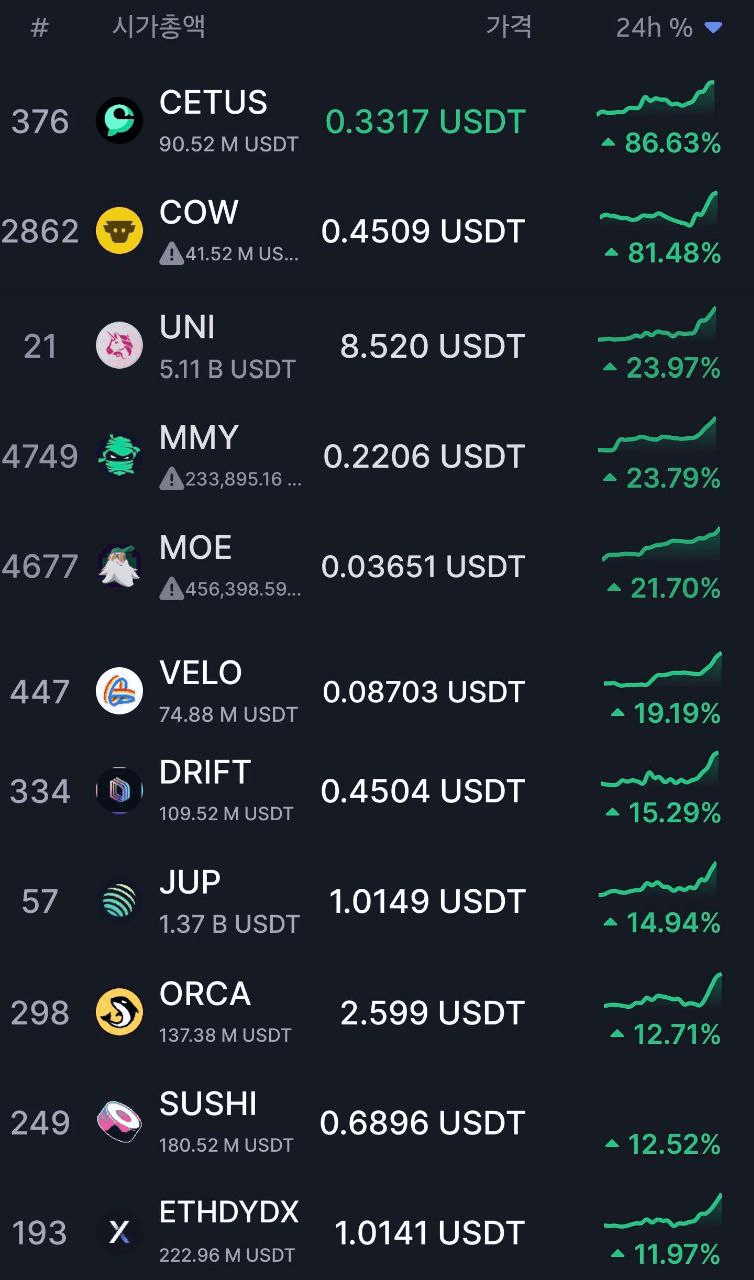Open the CETUS coin logo
This screenshot has height=1280, width=754.
tap(119, 121)
